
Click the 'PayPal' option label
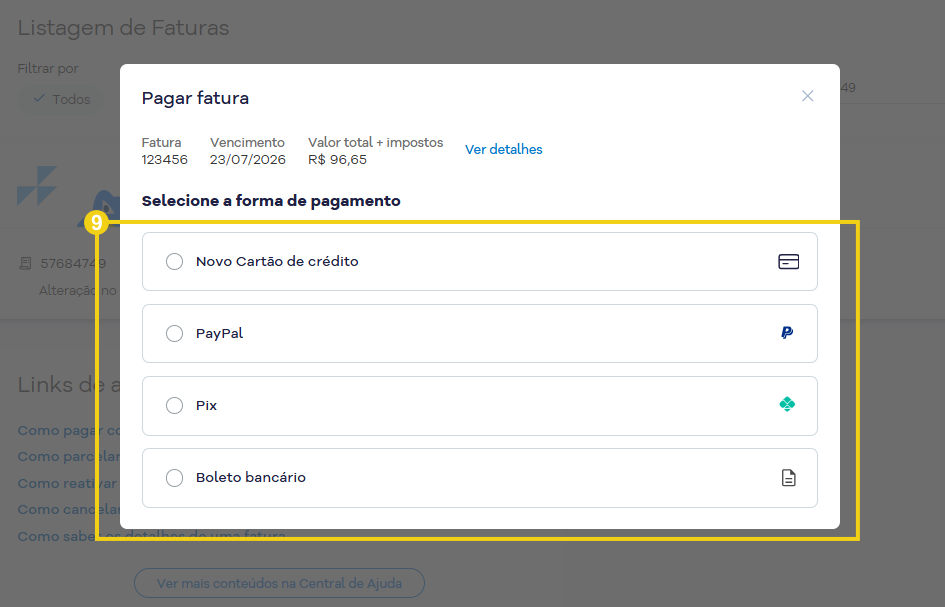click(x=219, y=333)
